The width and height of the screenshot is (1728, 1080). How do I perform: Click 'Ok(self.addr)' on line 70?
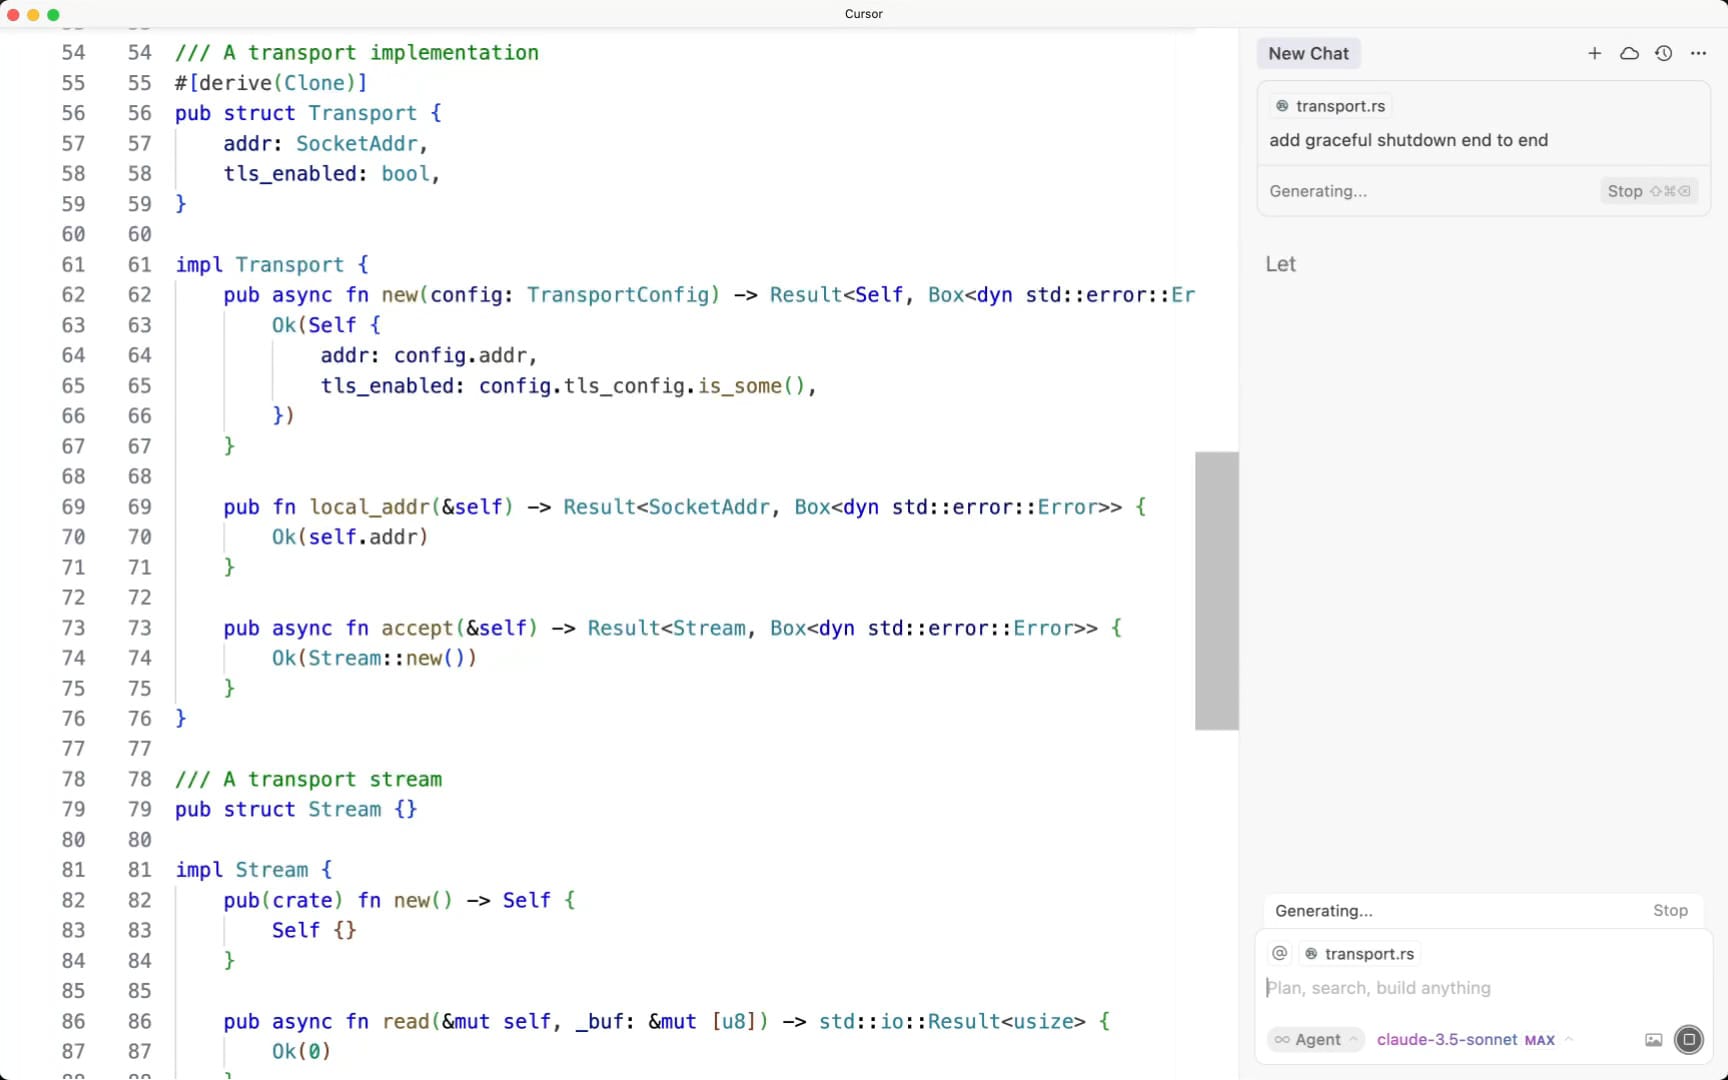coord(350,537)
